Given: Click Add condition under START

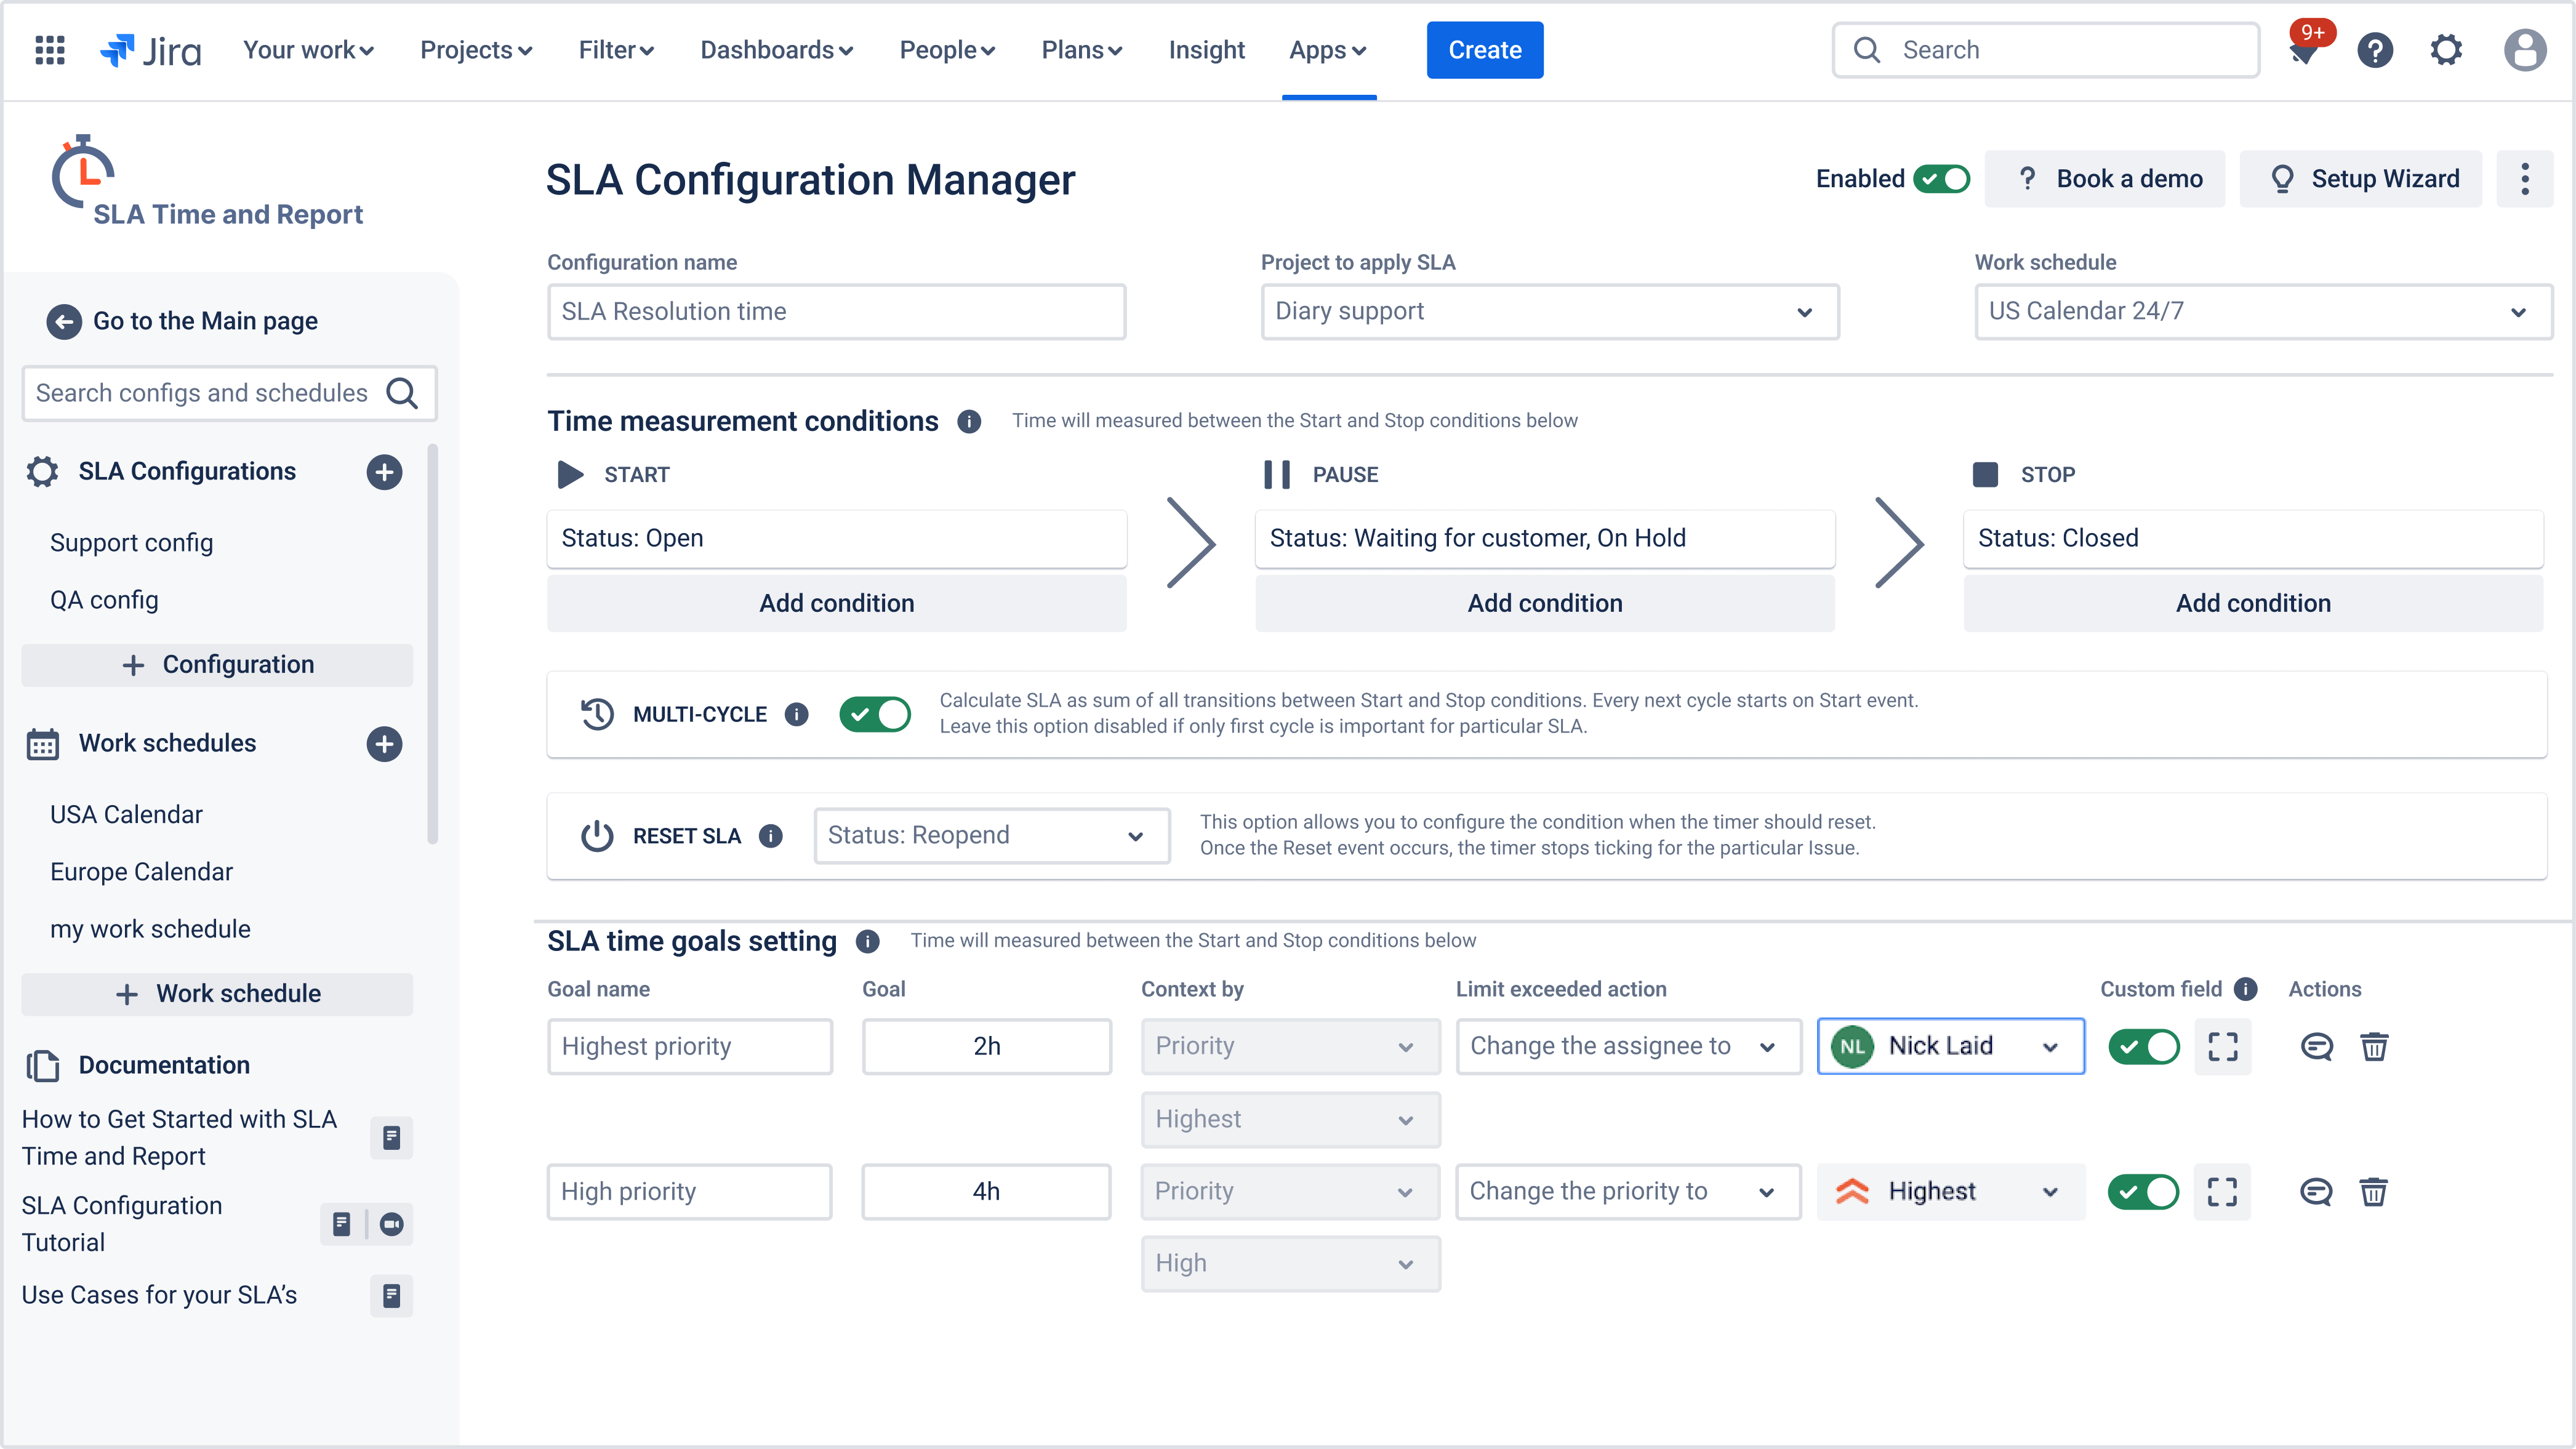Looking at the screenshot, I should [x=837, y=603].
